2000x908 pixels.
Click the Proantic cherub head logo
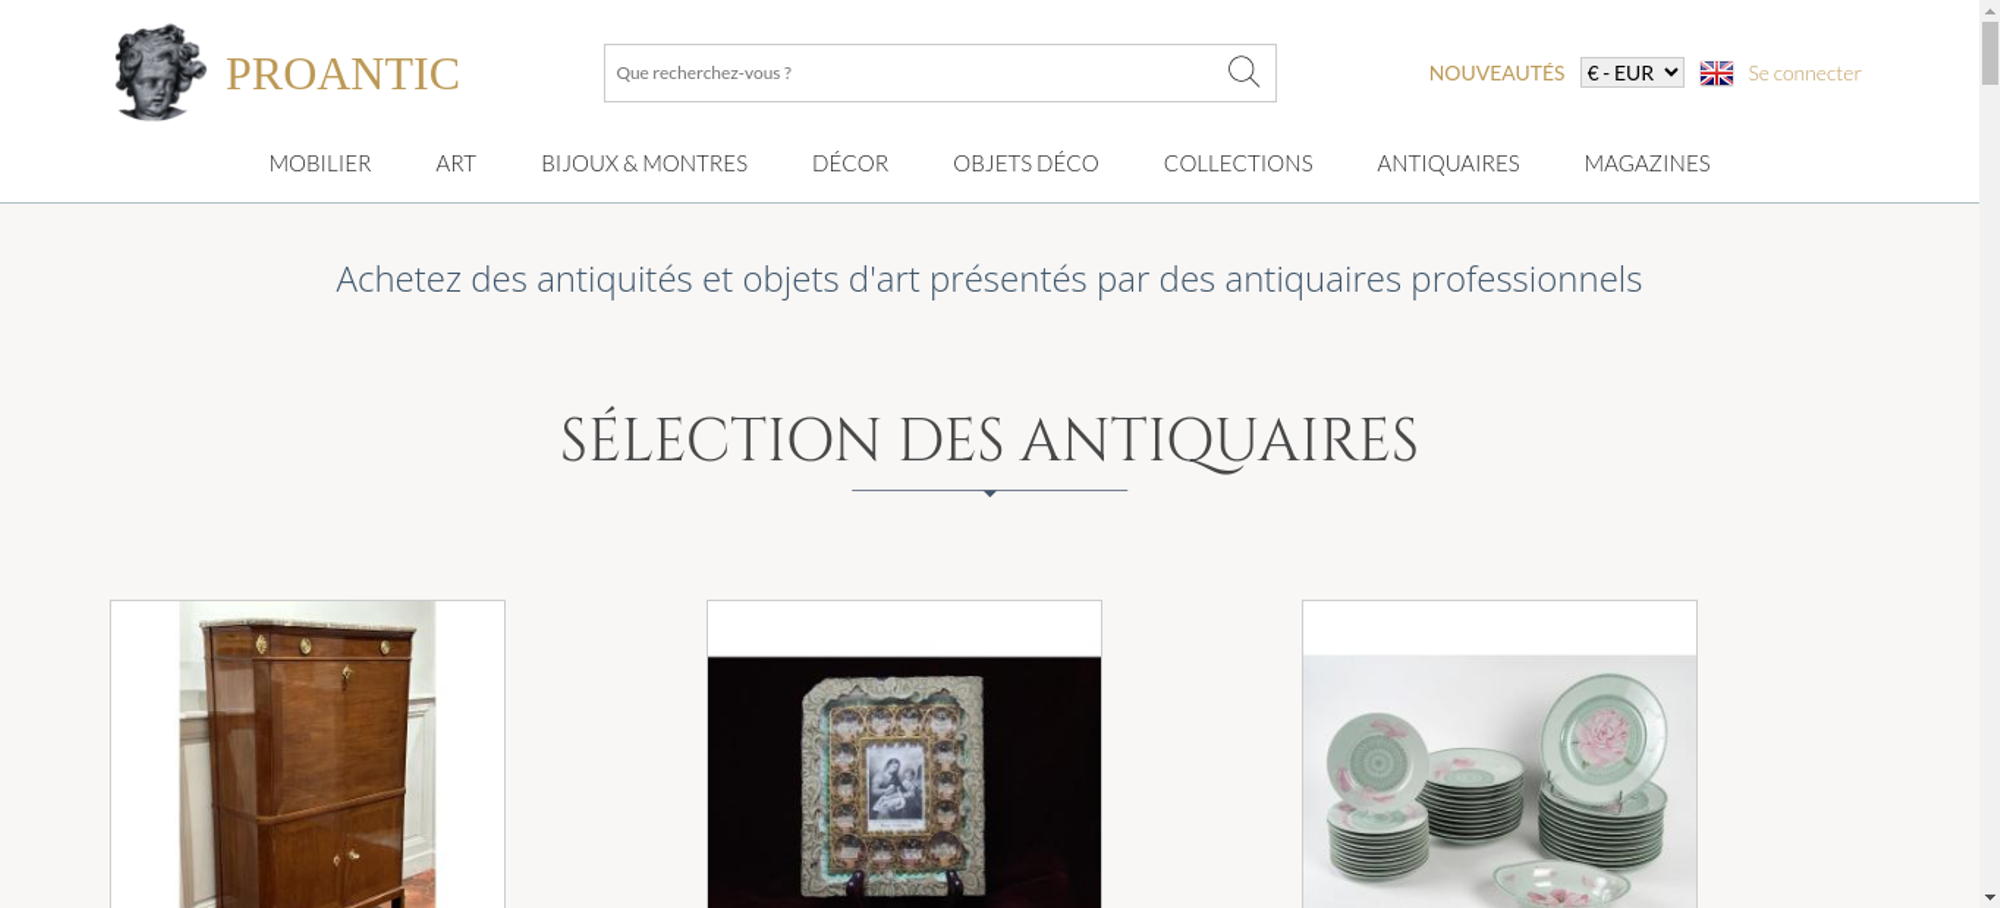160,73
